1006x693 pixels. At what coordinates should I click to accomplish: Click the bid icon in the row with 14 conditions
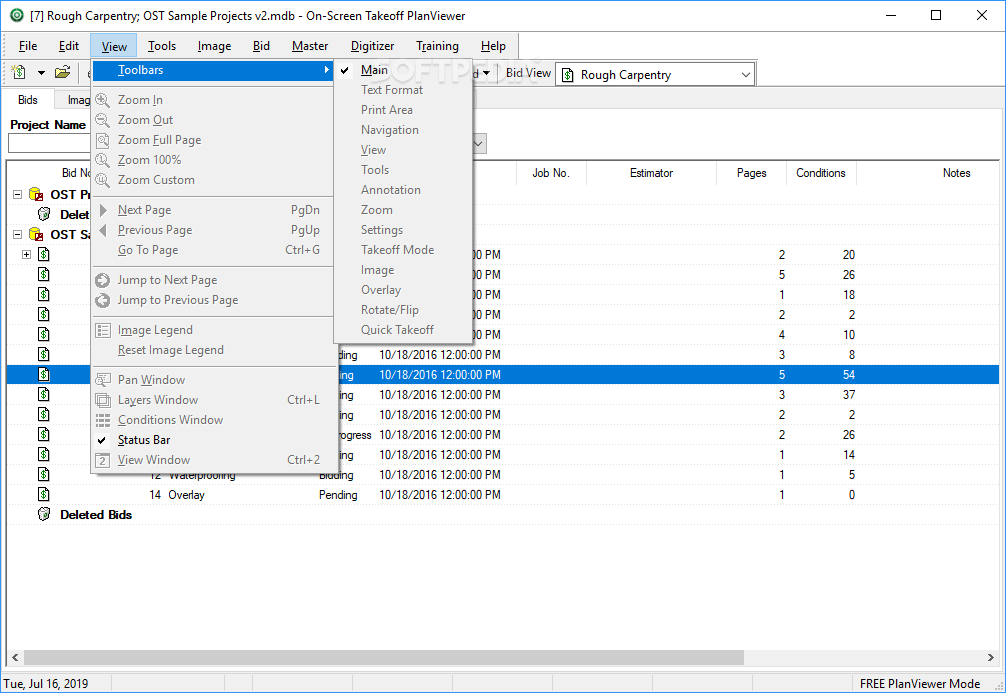point(44,455)
